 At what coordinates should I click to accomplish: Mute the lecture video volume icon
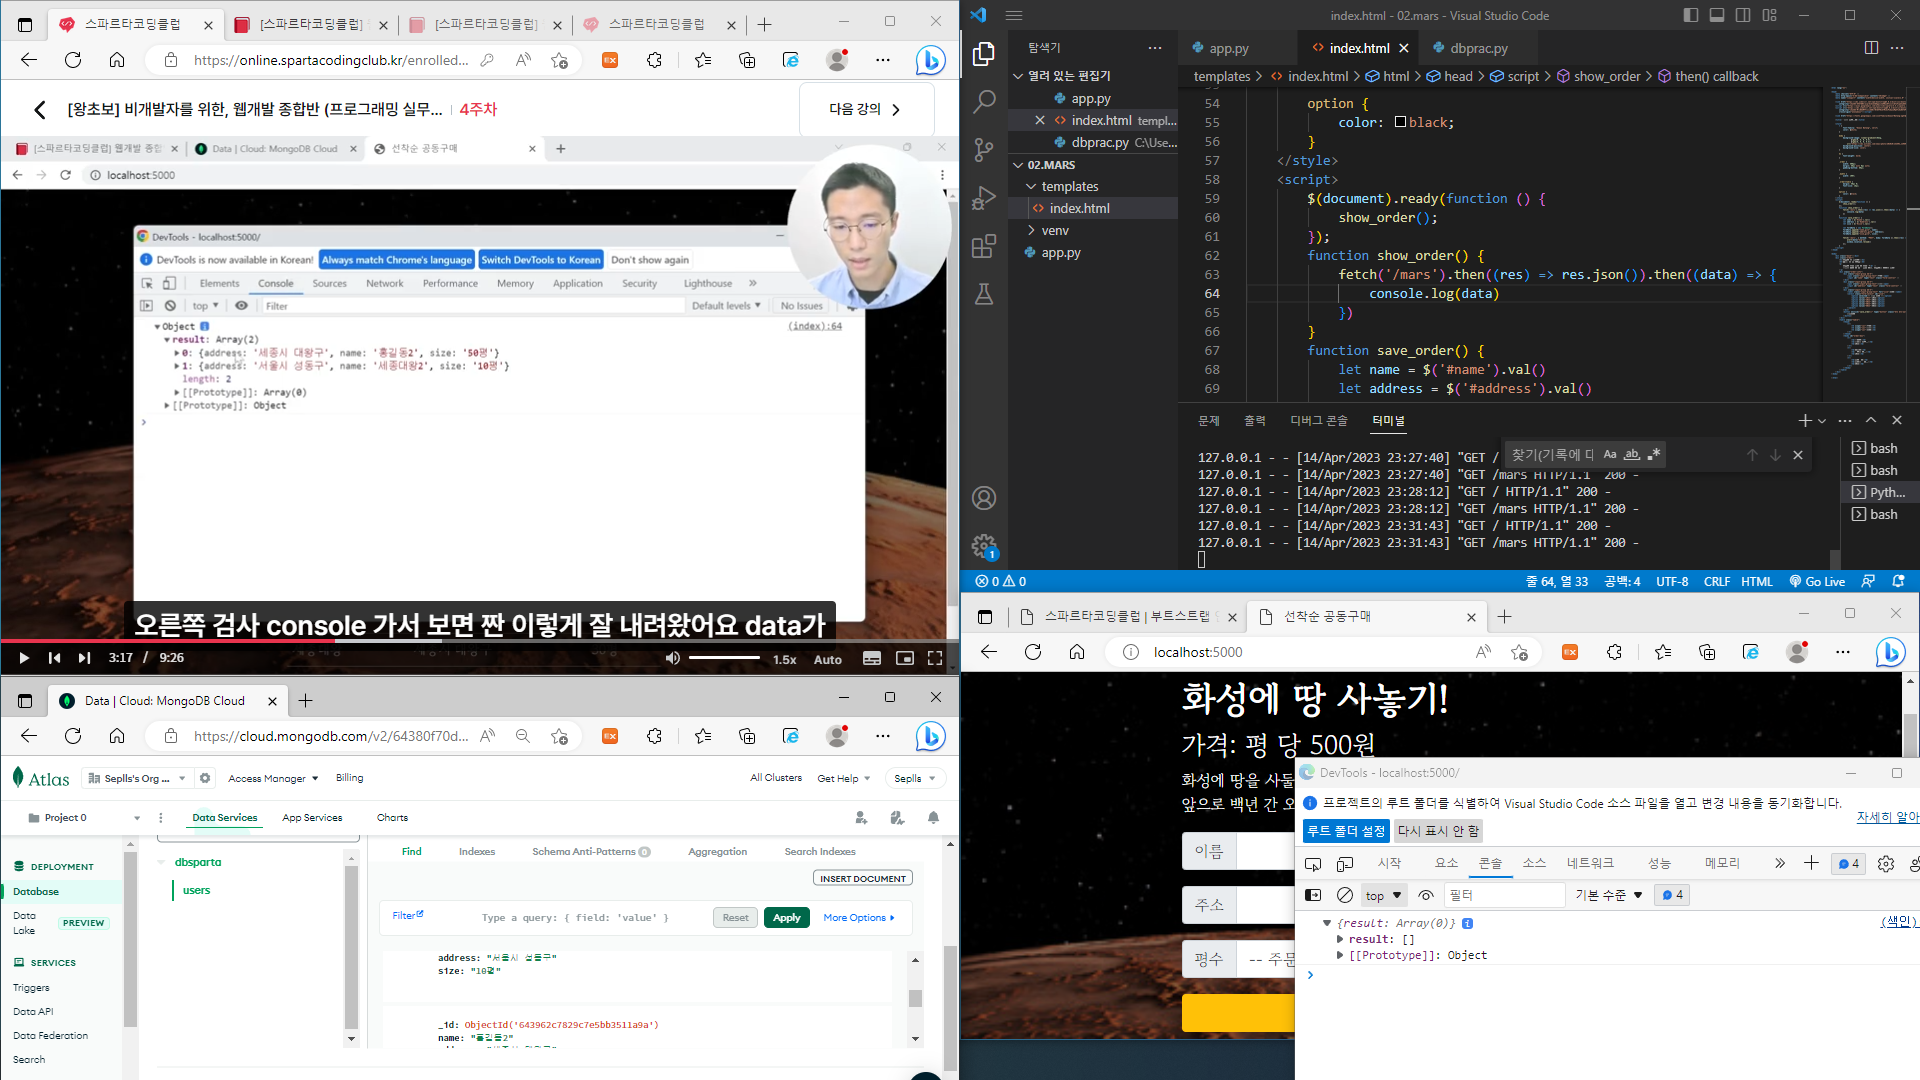(673, 658)
